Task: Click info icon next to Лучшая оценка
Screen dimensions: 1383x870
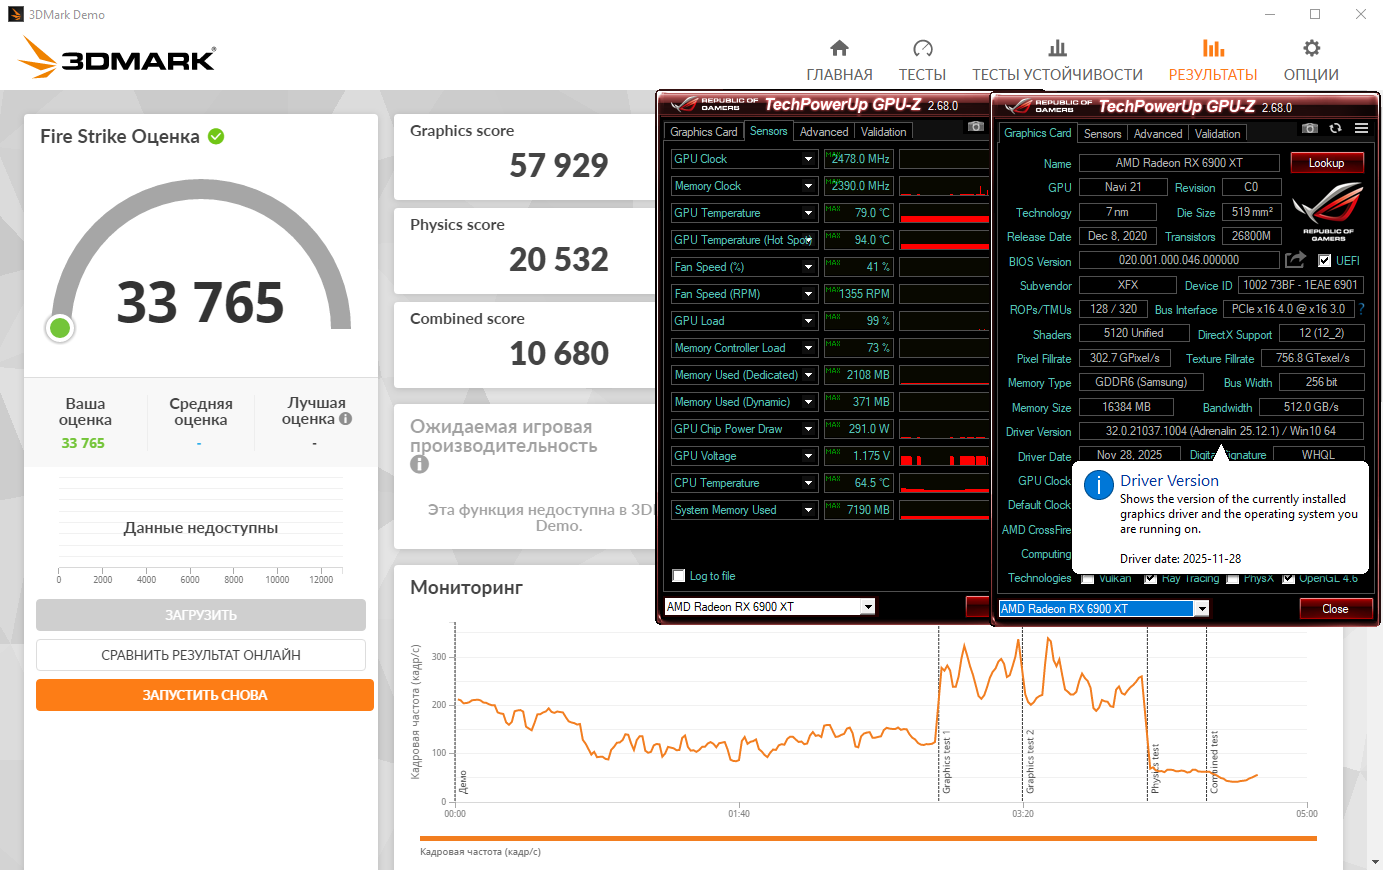Action: [x=345, y=419]
